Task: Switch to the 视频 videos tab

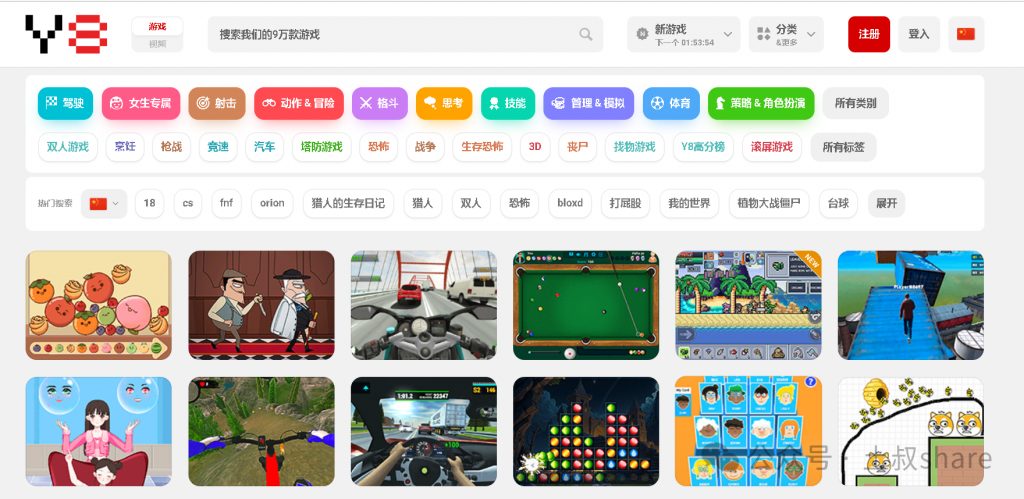Action: (157, 44)
